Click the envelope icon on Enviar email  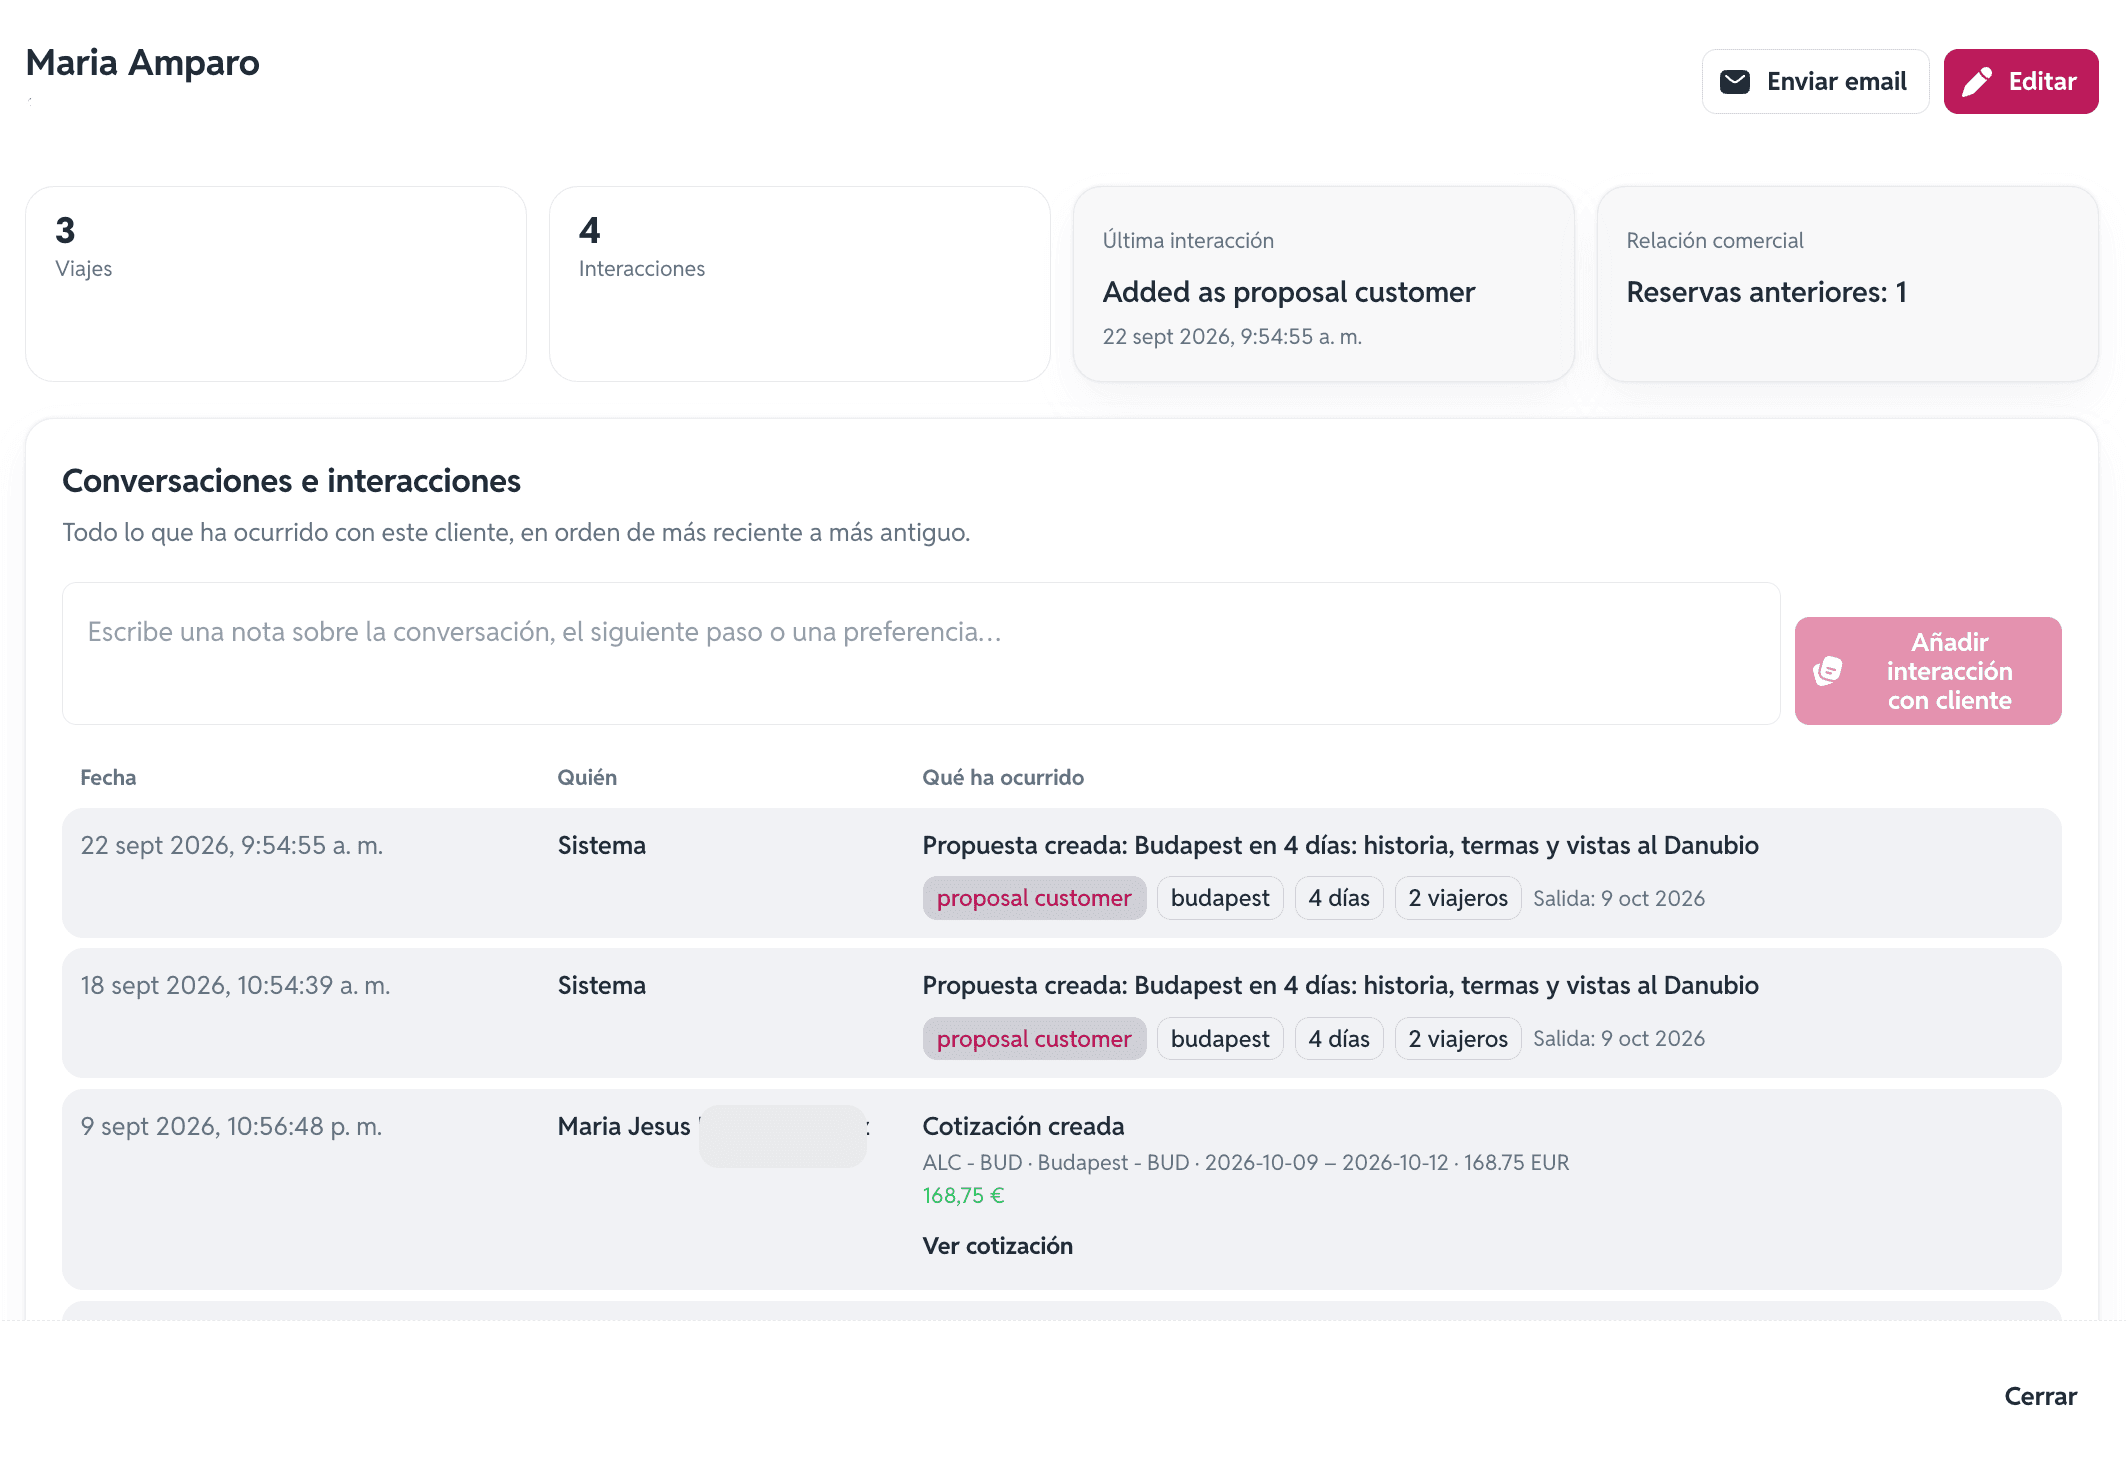click(1735, 81)
